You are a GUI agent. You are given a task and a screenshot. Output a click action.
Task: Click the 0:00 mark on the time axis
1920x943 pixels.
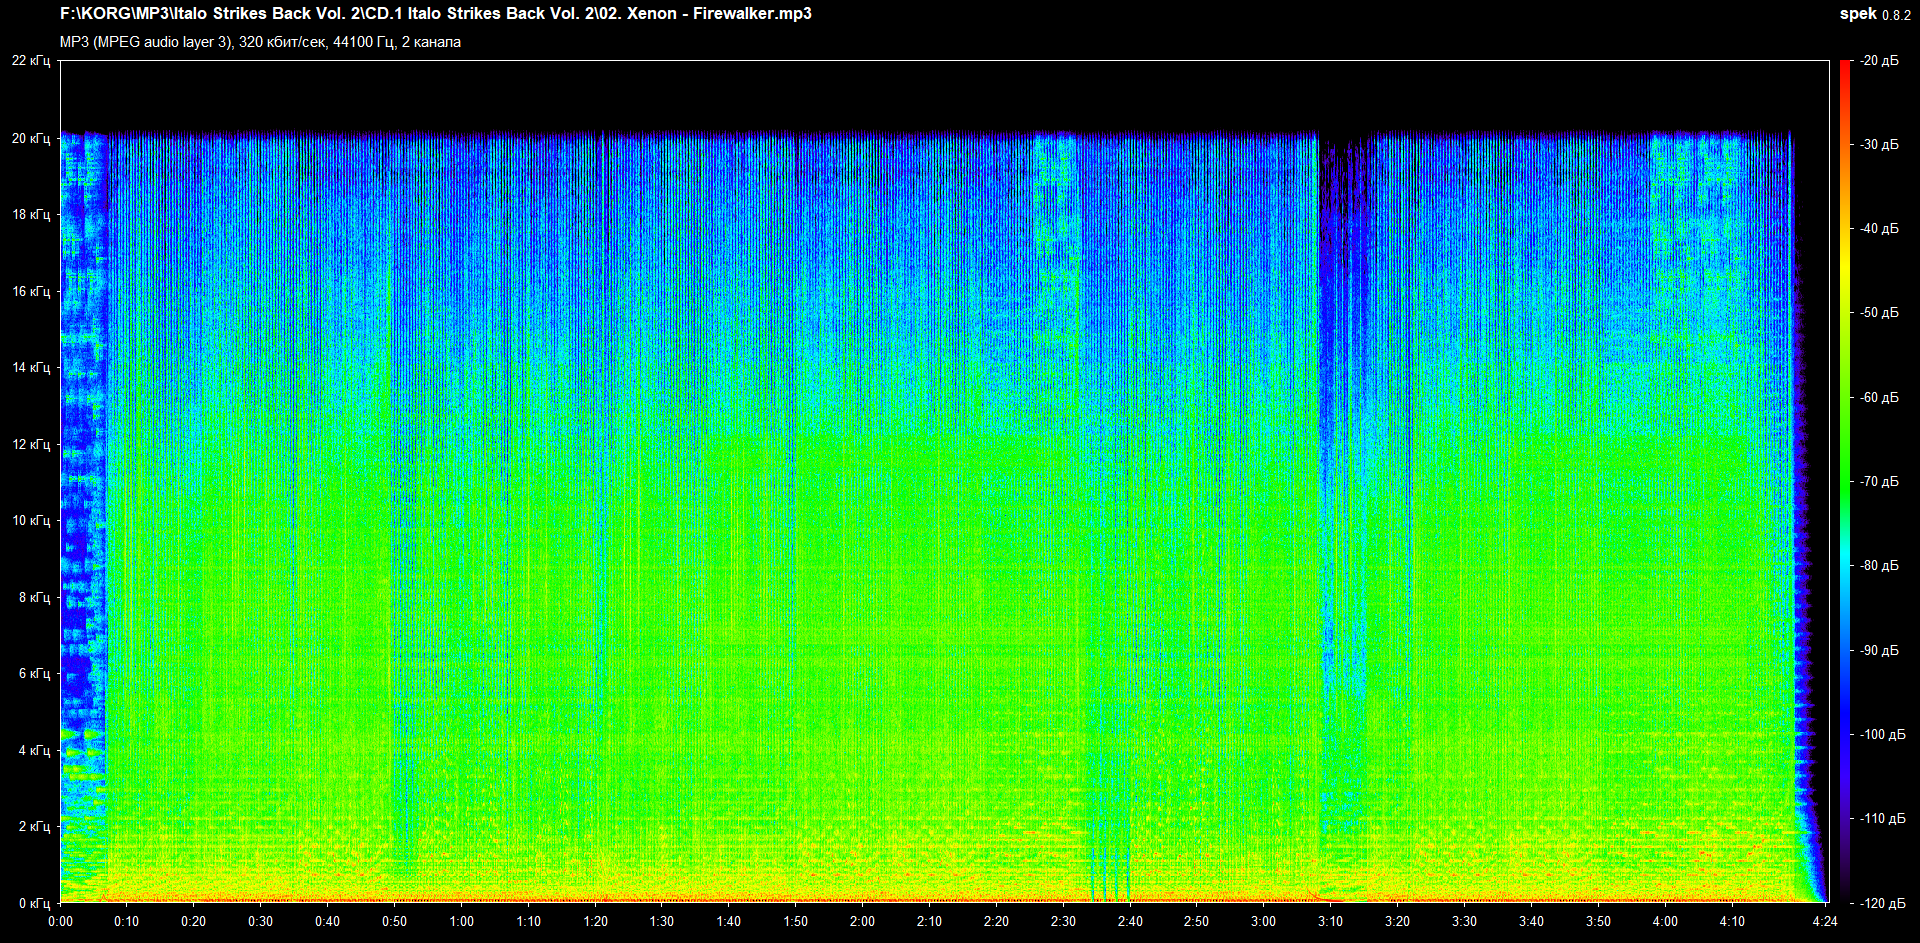60,921
